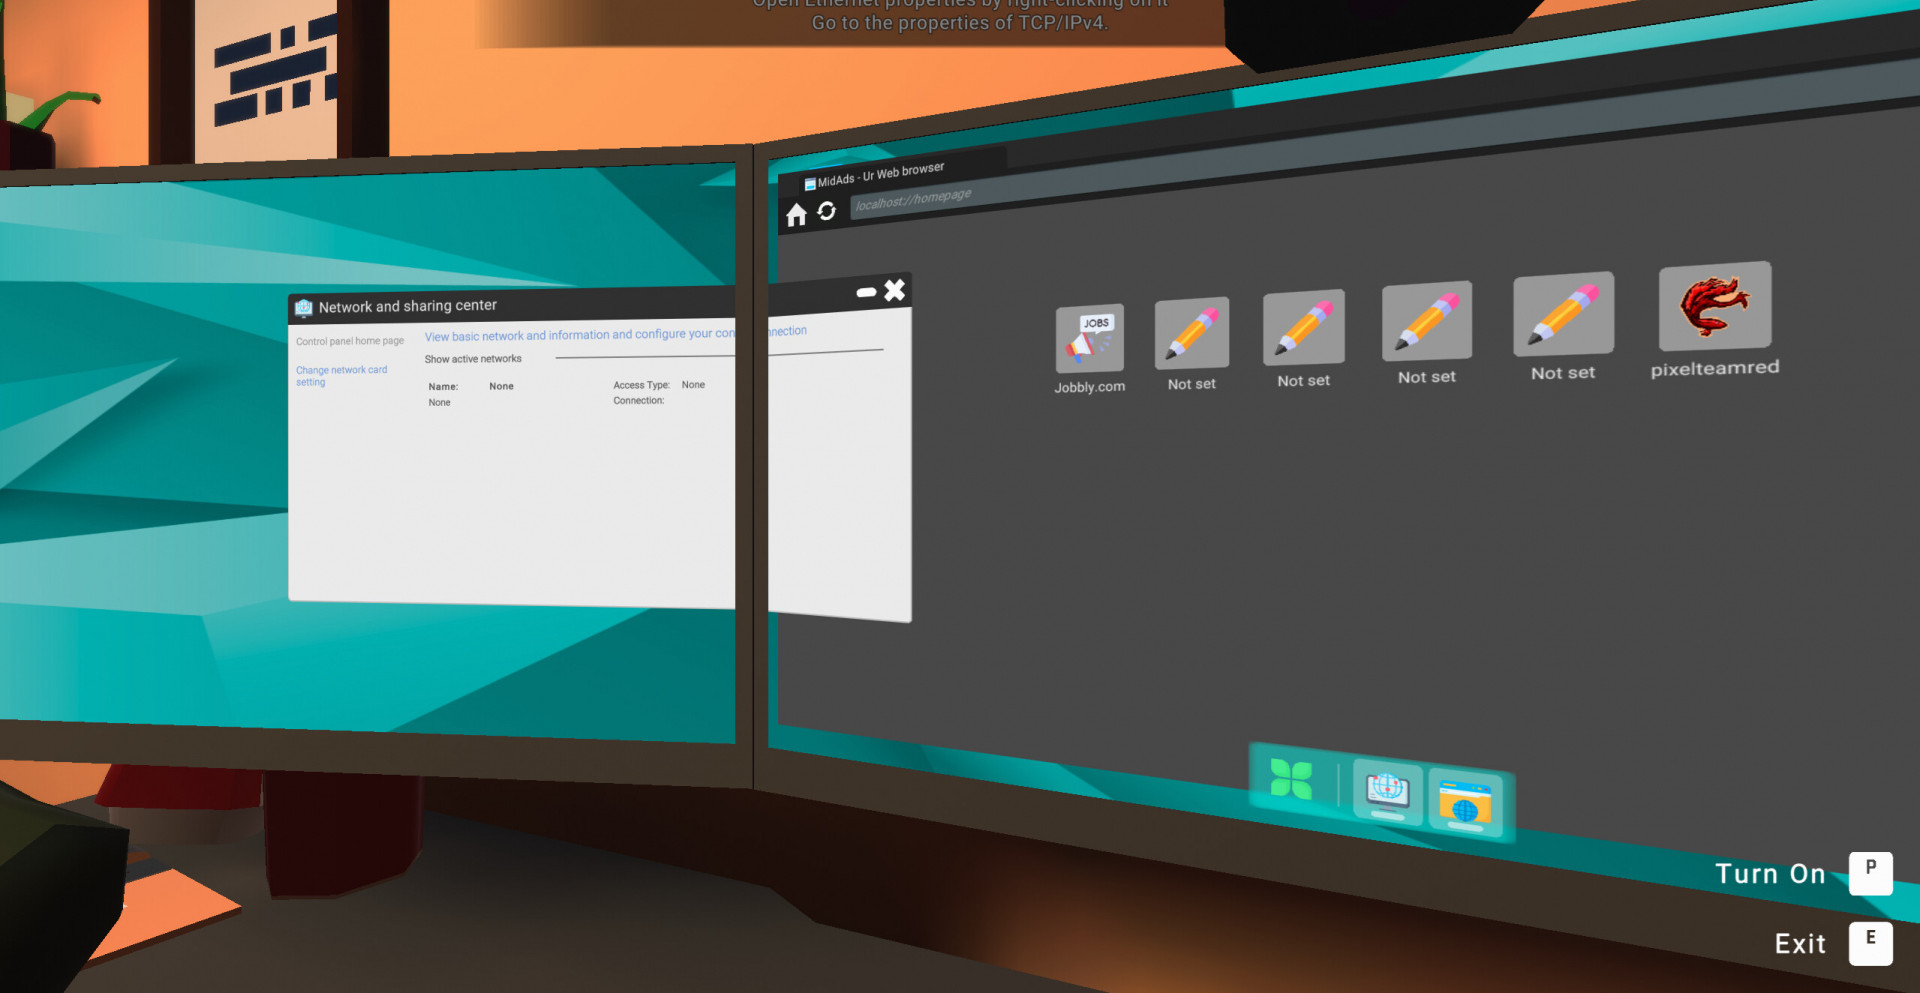Open 'Change network card setting' link

coord(341,375)
